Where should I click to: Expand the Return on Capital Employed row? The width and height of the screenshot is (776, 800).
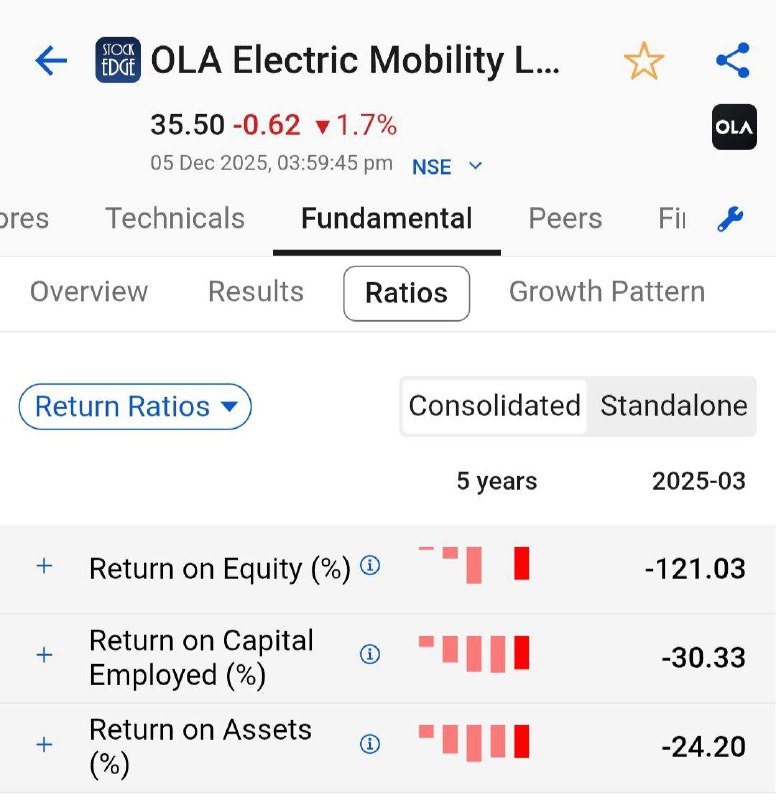tap(44, 655)
